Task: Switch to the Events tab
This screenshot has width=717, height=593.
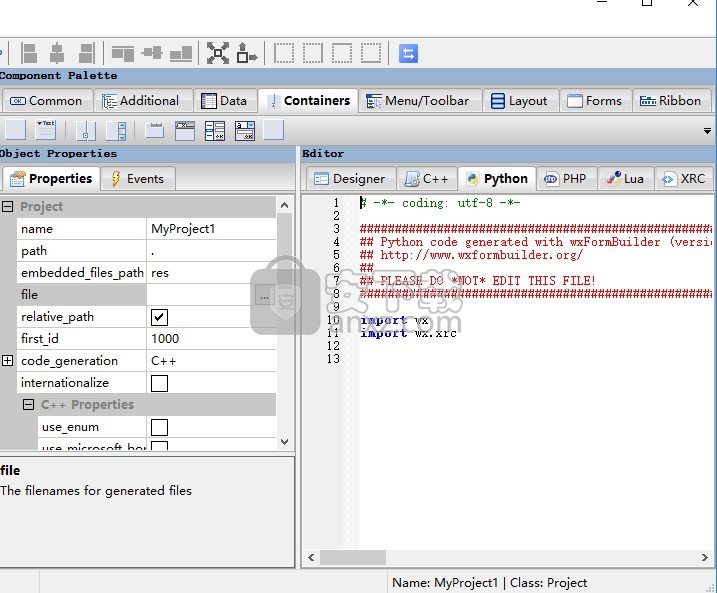Action: click(x=138, y=179)
